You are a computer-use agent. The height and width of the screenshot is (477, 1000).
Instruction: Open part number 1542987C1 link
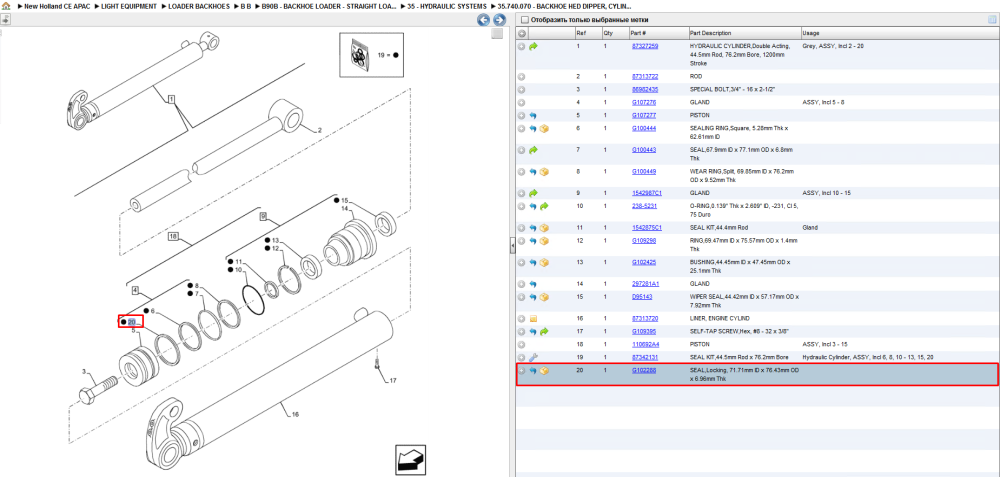(x=647, y=193)
